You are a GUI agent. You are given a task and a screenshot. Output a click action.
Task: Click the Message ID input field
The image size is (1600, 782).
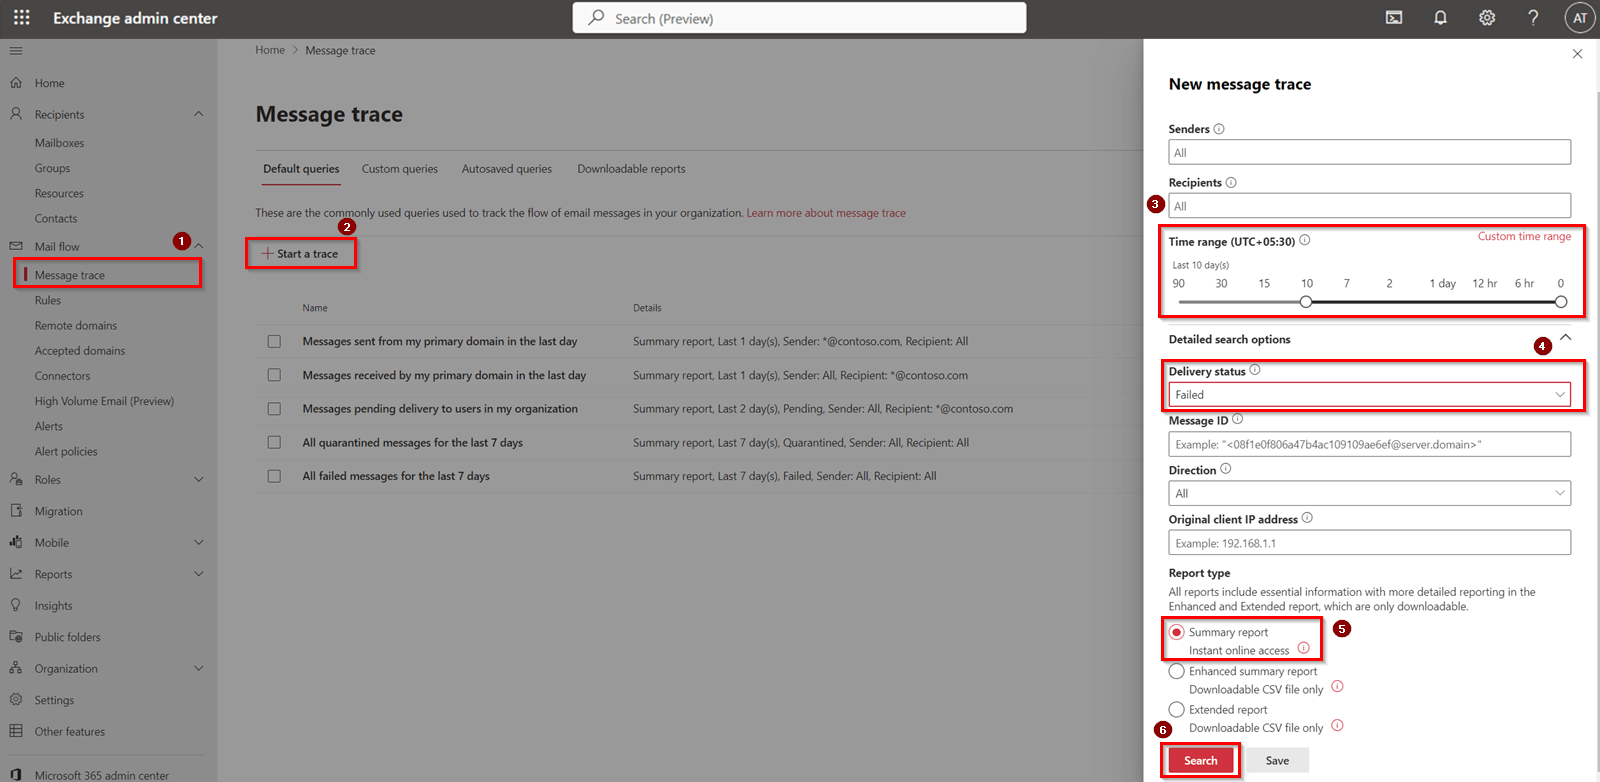(1368, 444)
